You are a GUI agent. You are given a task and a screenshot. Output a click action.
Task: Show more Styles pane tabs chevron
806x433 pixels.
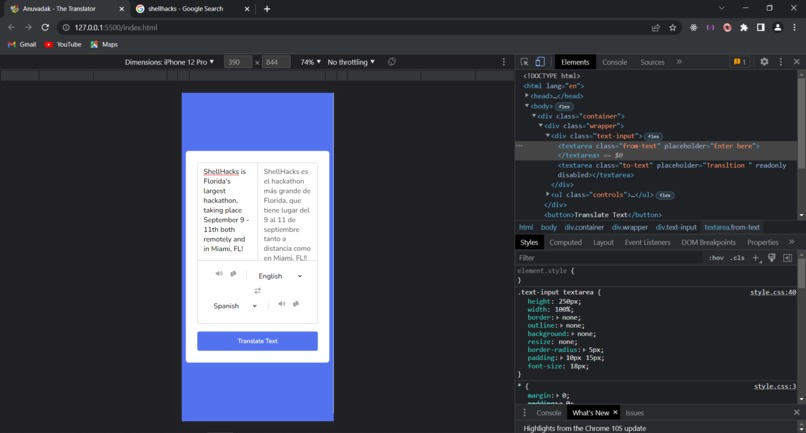(x=792, y=242)
